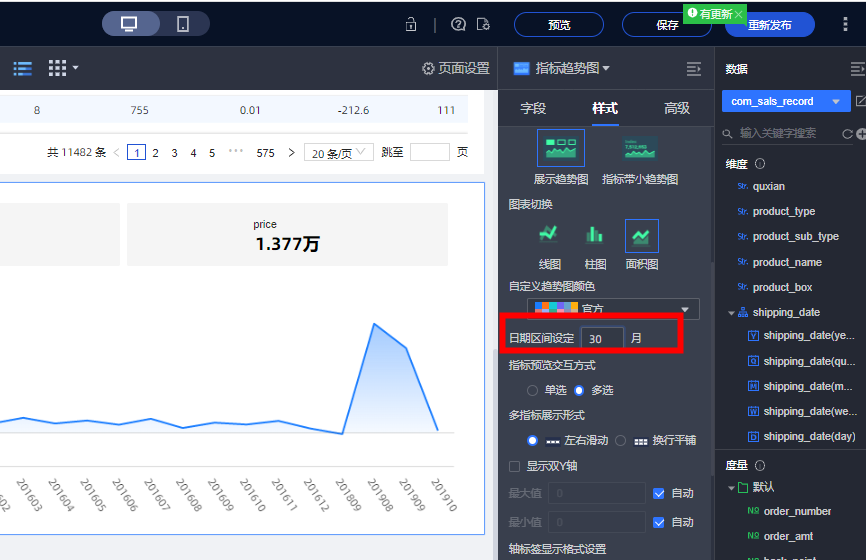This screenshot has width=866, height=560.
Task: Switch to mobile layout icon
Action: 183,24
